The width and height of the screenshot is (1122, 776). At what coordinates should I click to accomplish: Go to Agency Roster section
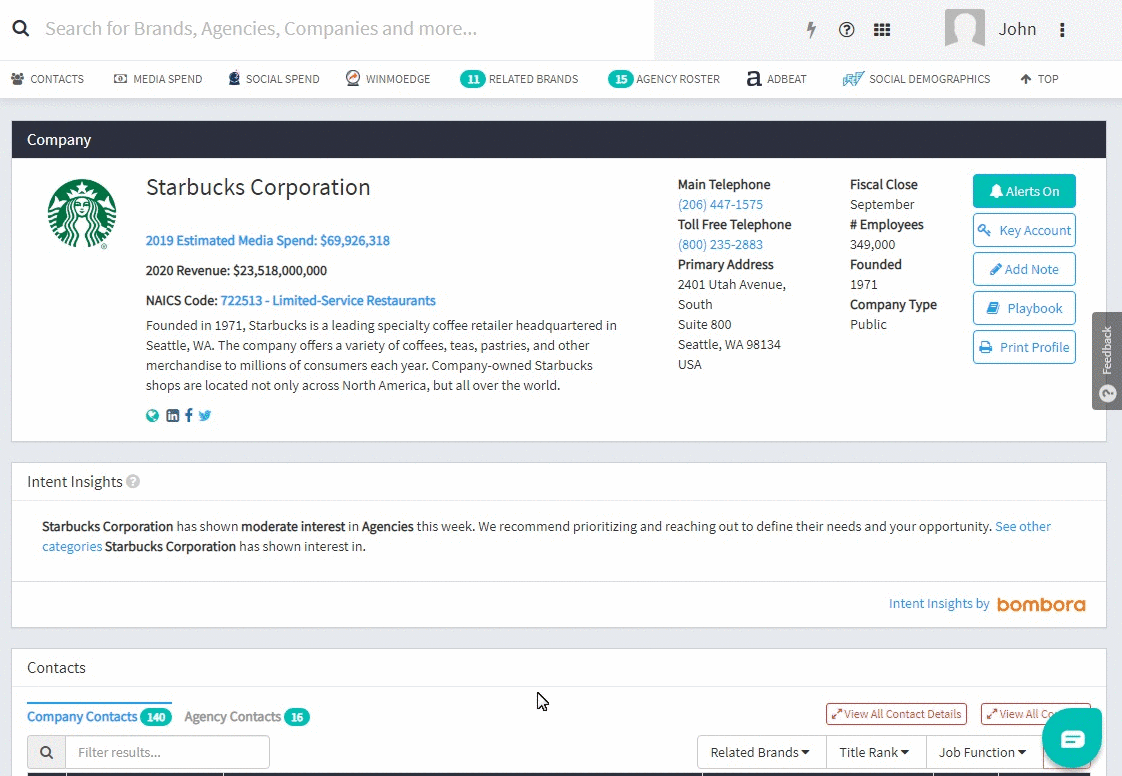click(x=664, y=79)
